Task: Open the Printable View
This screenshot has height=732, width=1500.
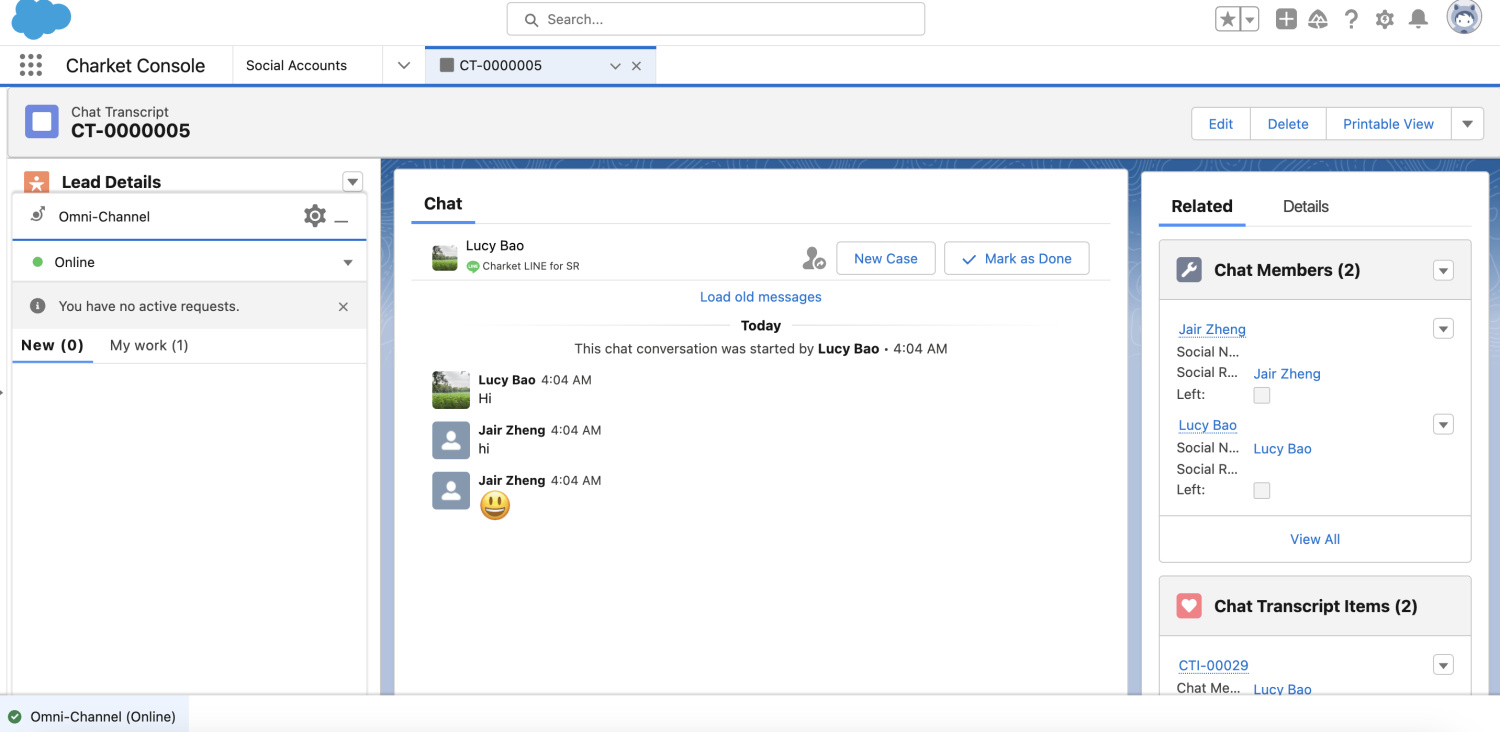Action: 1388,124
